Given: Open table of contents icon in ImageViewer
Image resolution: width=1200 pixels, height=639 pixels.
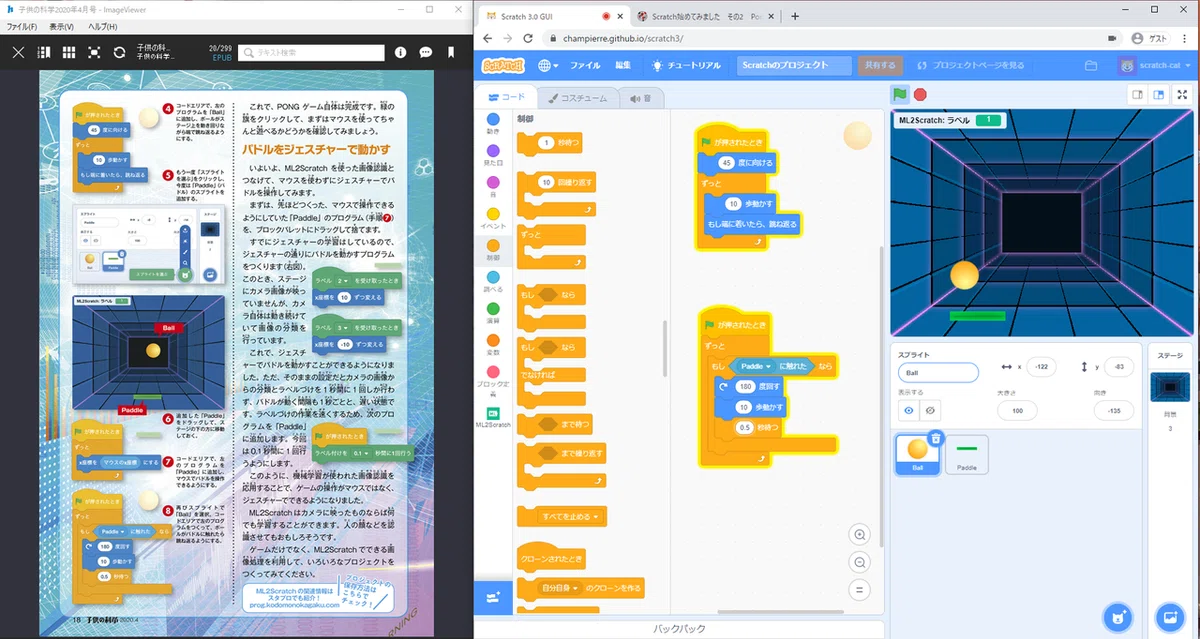Looking at the screenshot, I should (44, 52).
